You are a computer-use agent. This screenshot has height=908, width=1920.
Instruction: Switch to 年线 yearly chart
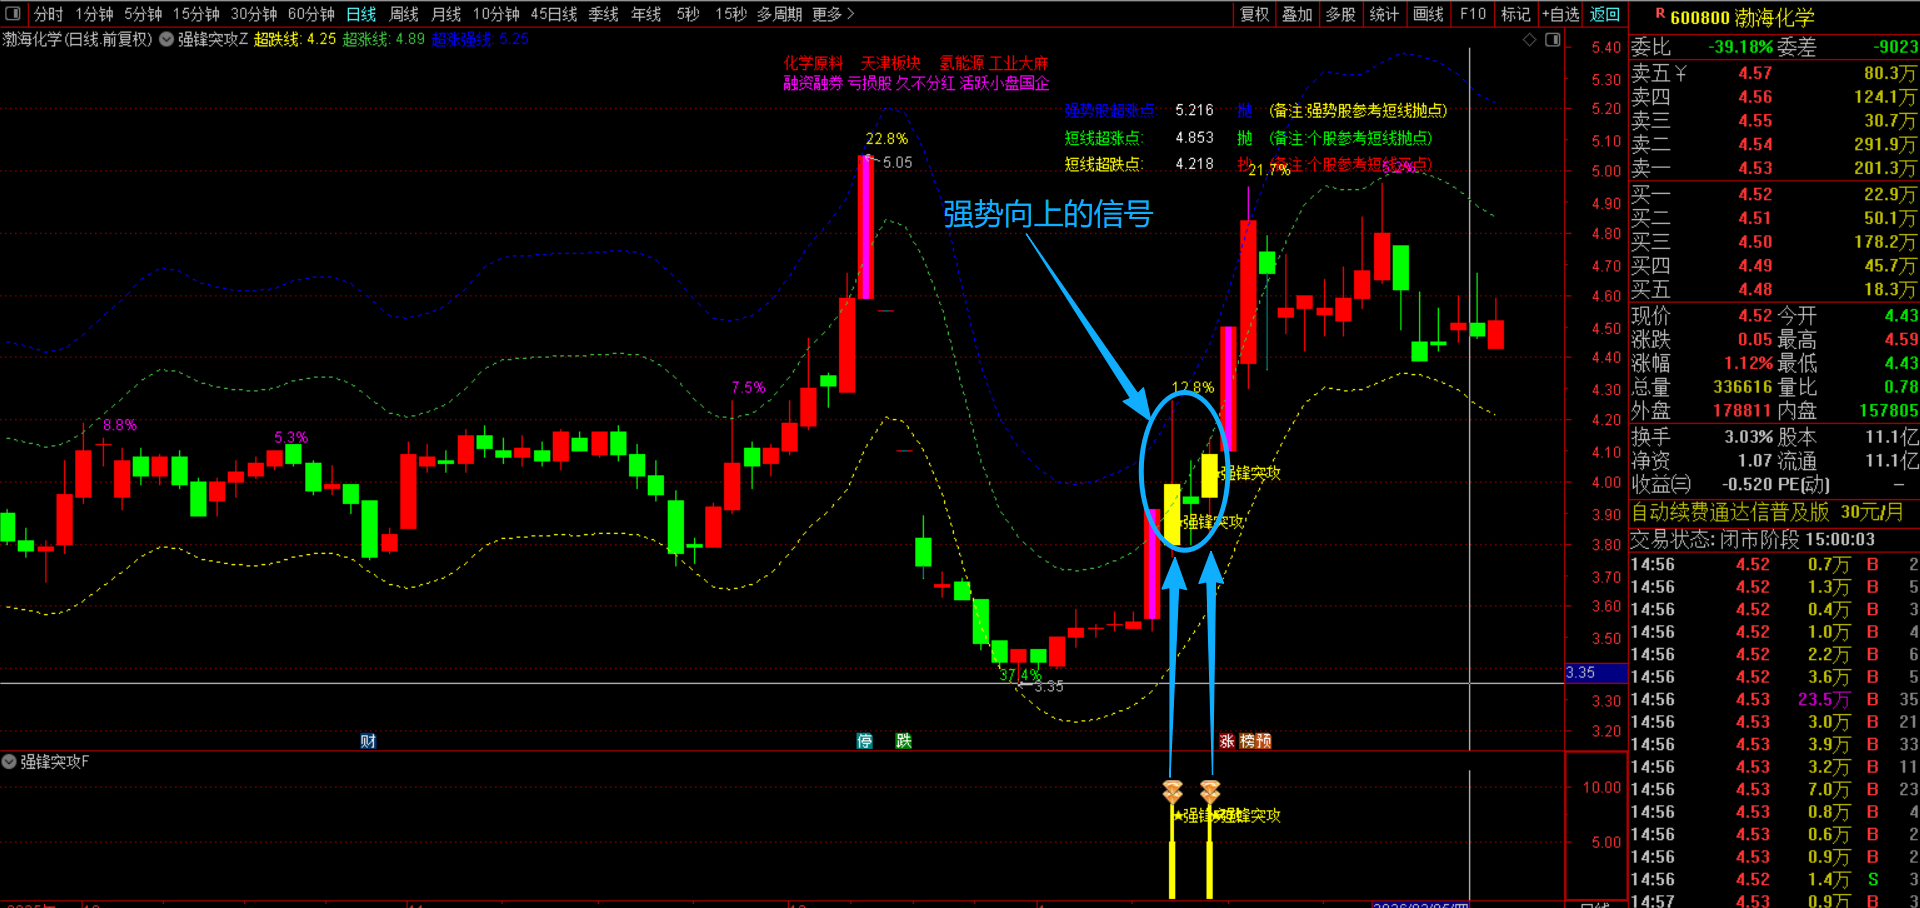coord(646,14)
